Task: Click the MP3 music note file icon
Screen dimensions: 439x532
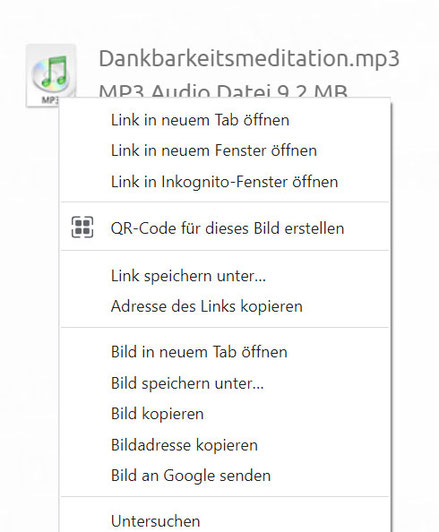Action: [x=51, y=75]
